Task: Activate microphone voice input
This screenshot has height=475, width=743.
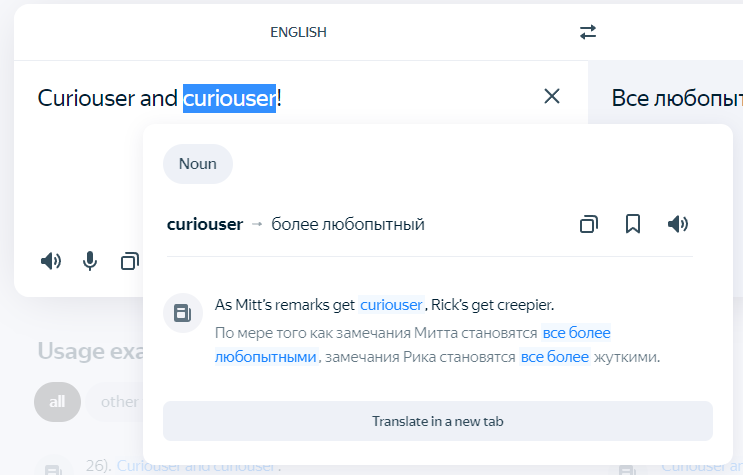Action: click(90, 261)
